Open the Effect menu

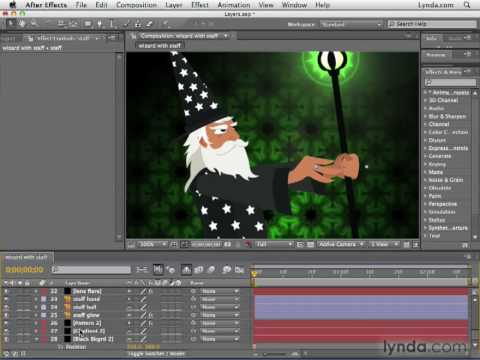(x=200, y=5)
